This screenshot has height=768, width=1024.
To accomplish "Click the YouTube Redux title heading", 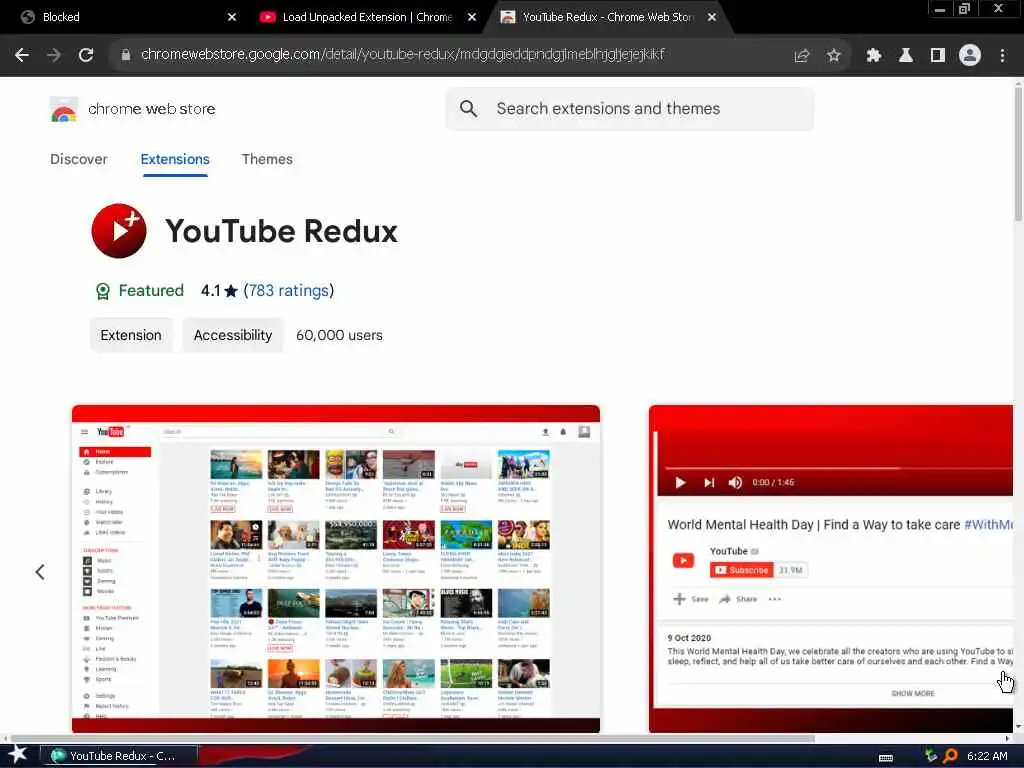I will (281, 231).
